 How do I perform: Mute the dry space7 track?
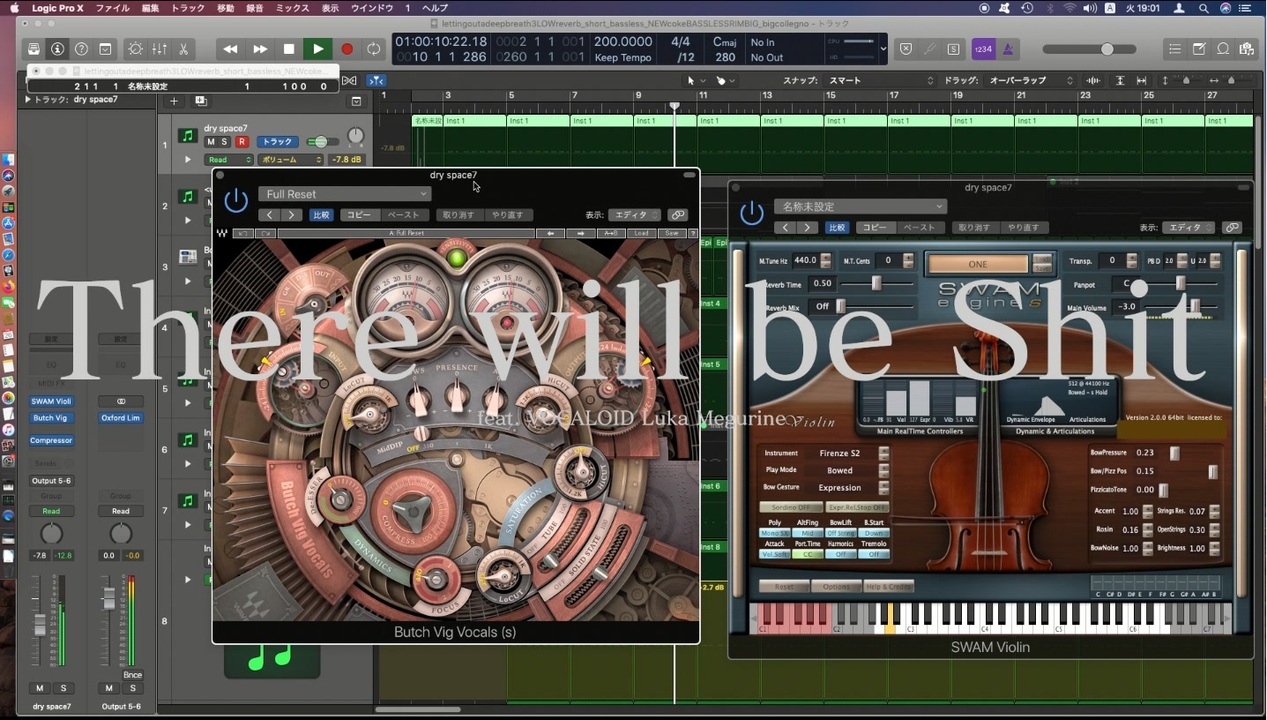pyautogui.click(x=211, y=142)
